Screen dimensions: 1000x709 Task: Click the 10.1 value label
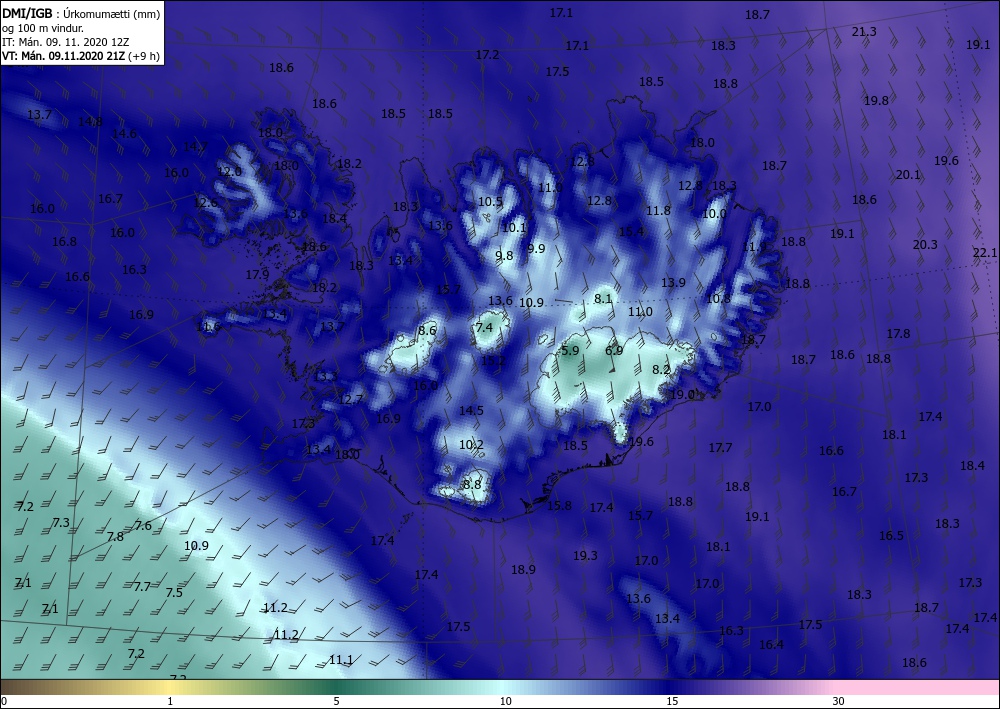(513, 228)
